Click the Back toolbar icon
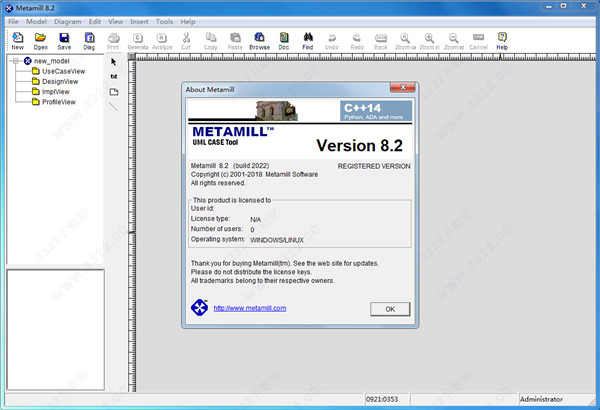 point(381,38)
